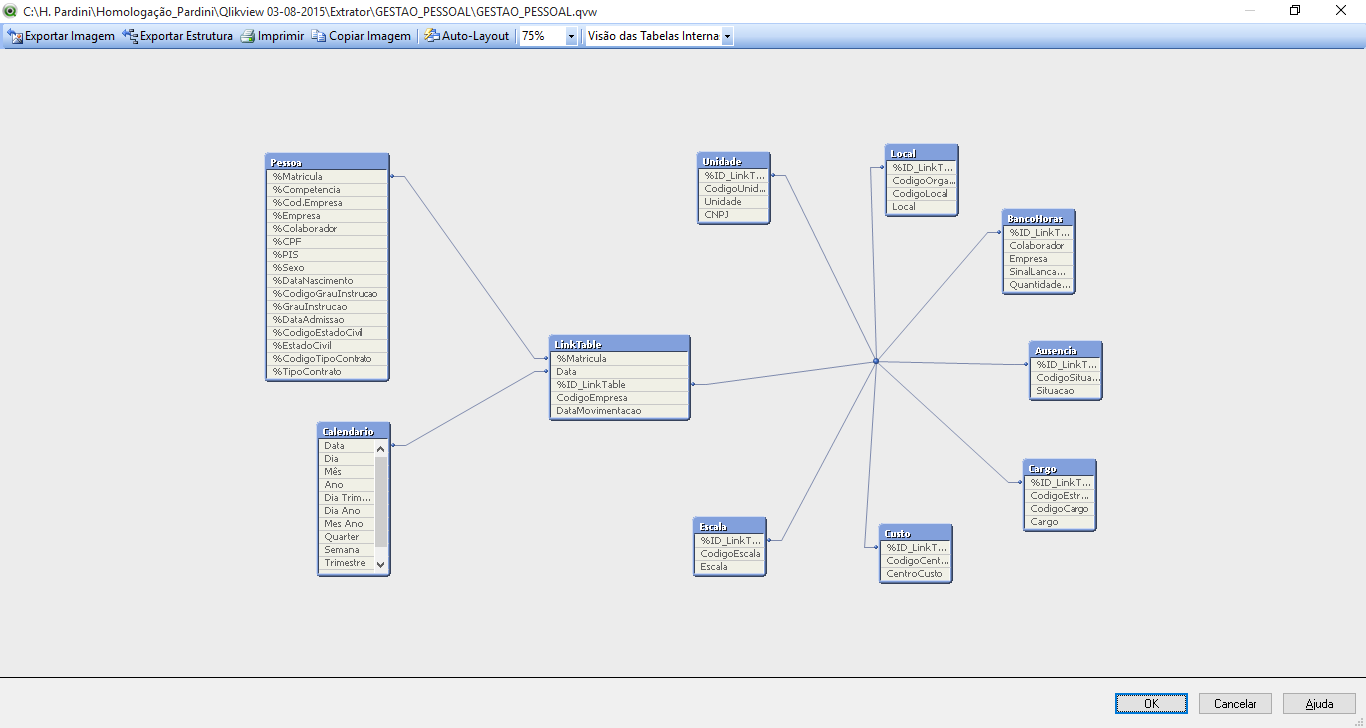
Task: Click the %Cod.Empresa field in Pessoa
Action: (328, 202)
